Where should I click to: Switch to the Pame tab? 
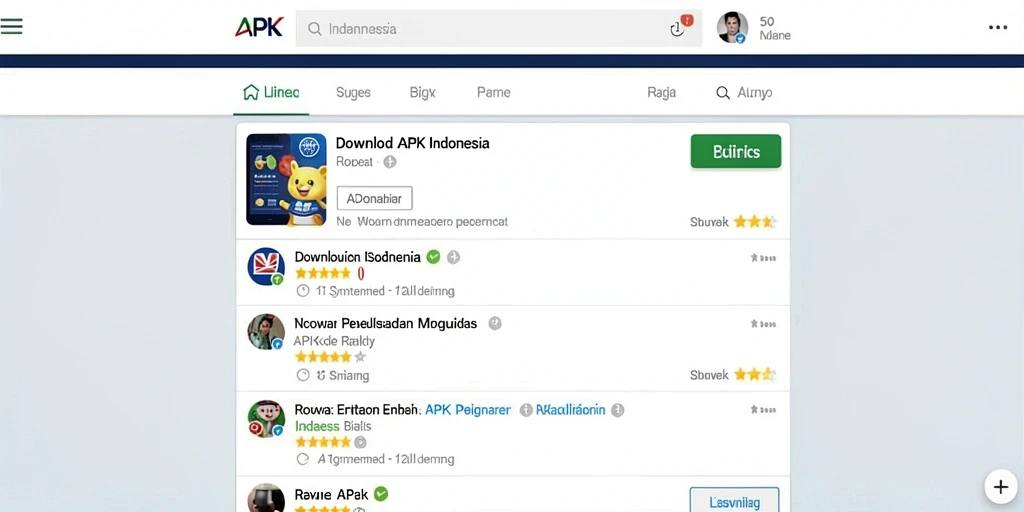[494, 93]
